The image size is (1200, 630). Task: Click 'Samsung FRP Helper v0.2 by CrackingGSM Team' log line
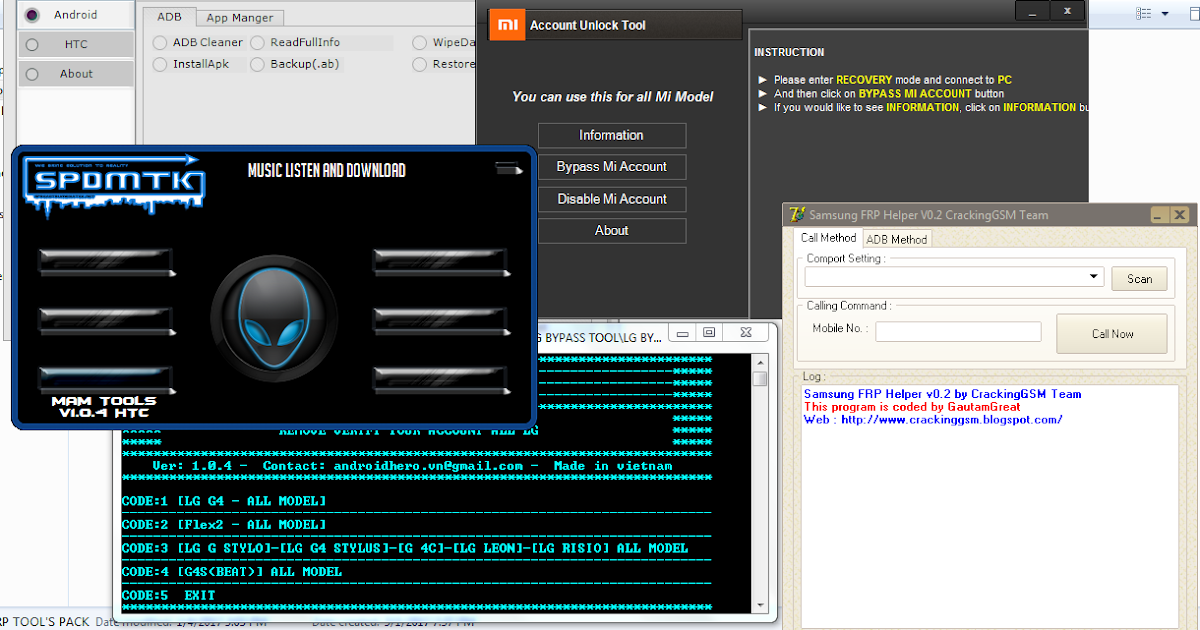942,394
